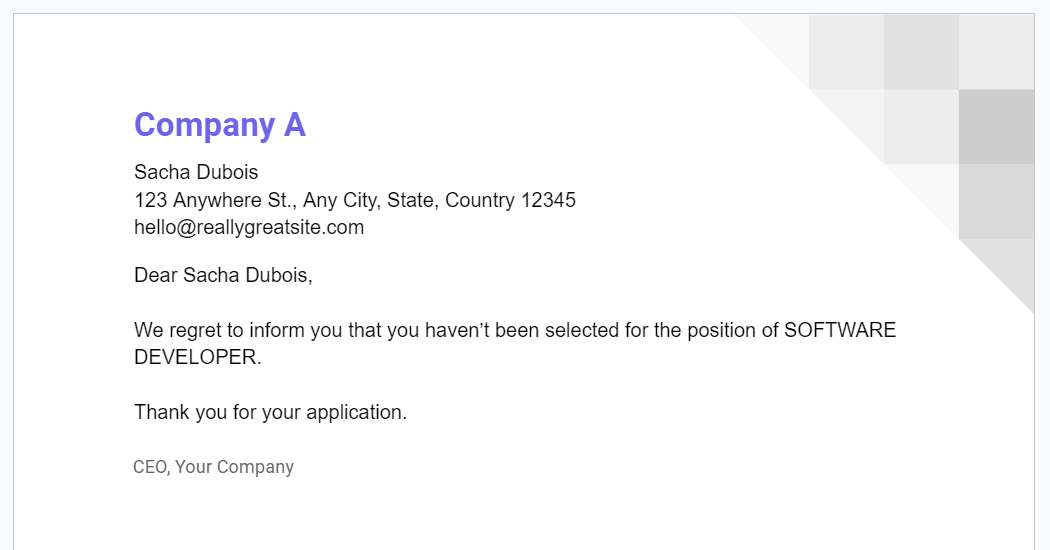Click the postal code "12345"
Screen dimensions: 1050x550
point(548,200)
